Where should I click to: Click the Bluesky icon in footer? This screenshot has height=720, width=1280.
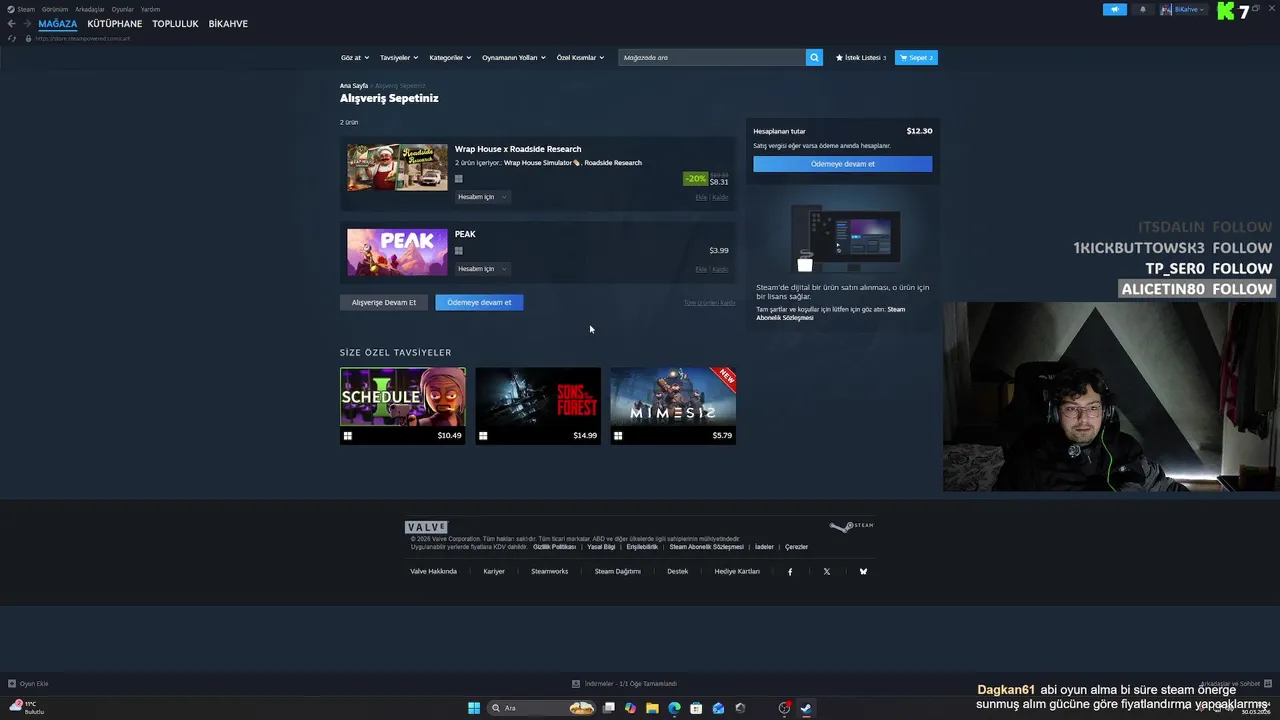point(863,572)
